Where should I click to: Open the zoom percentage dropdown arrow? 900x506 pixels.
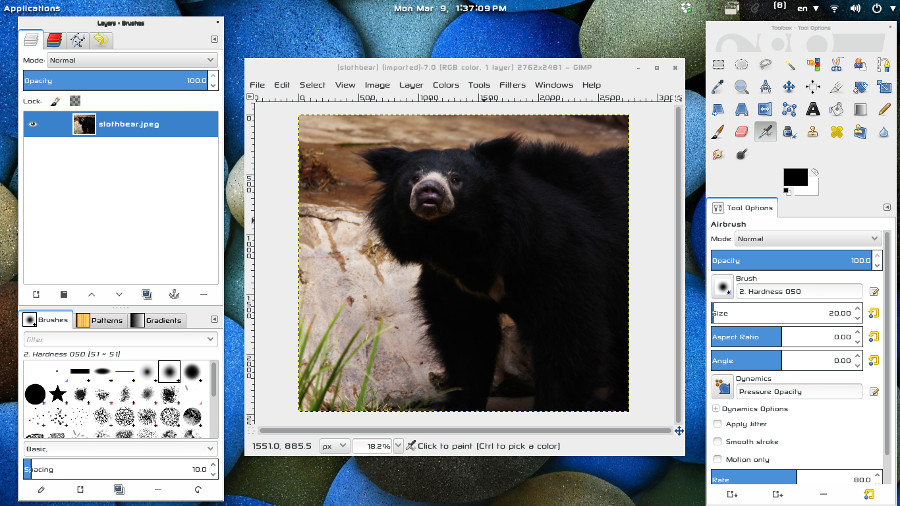[x=398, y=446]
